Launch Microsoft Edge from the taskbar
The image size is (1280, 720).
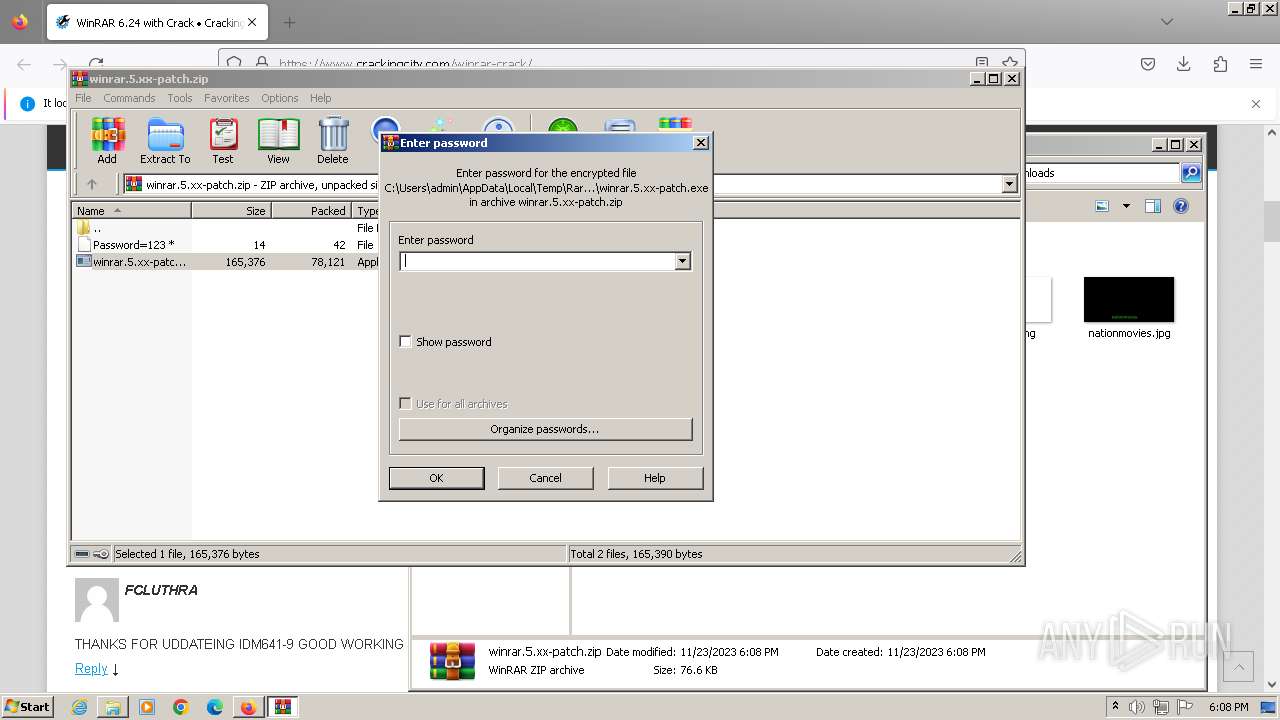(215, 707)
